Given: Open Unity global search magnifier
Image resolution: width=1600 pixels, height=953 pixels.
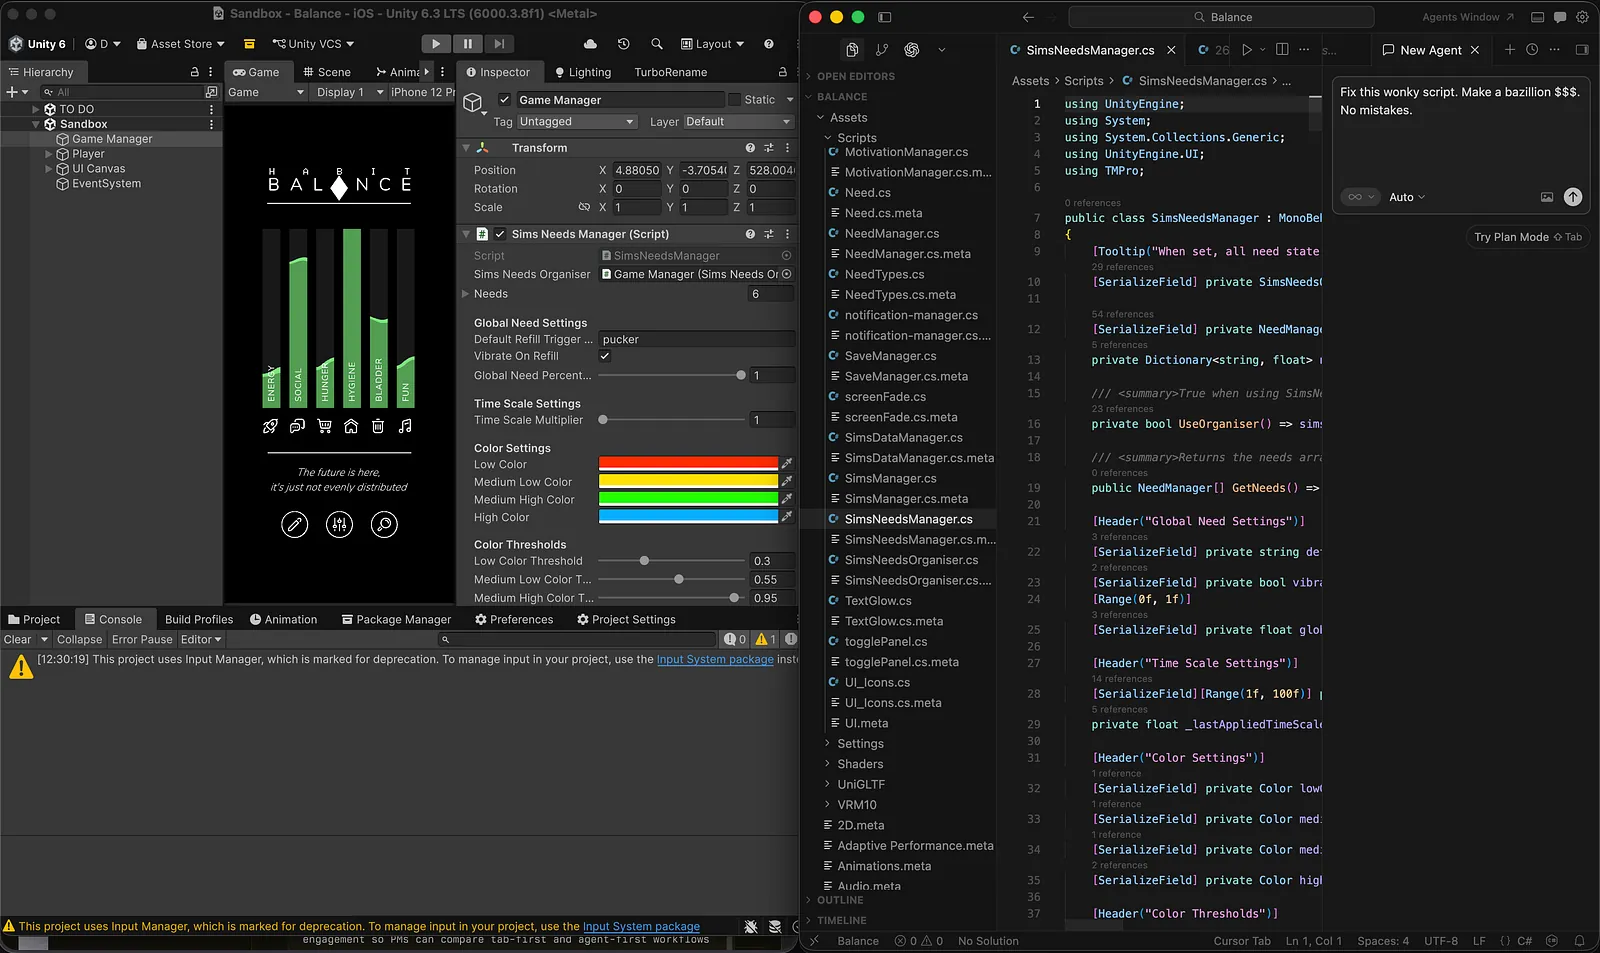Looking at the screenshot, I should click(x=657, y=44).
